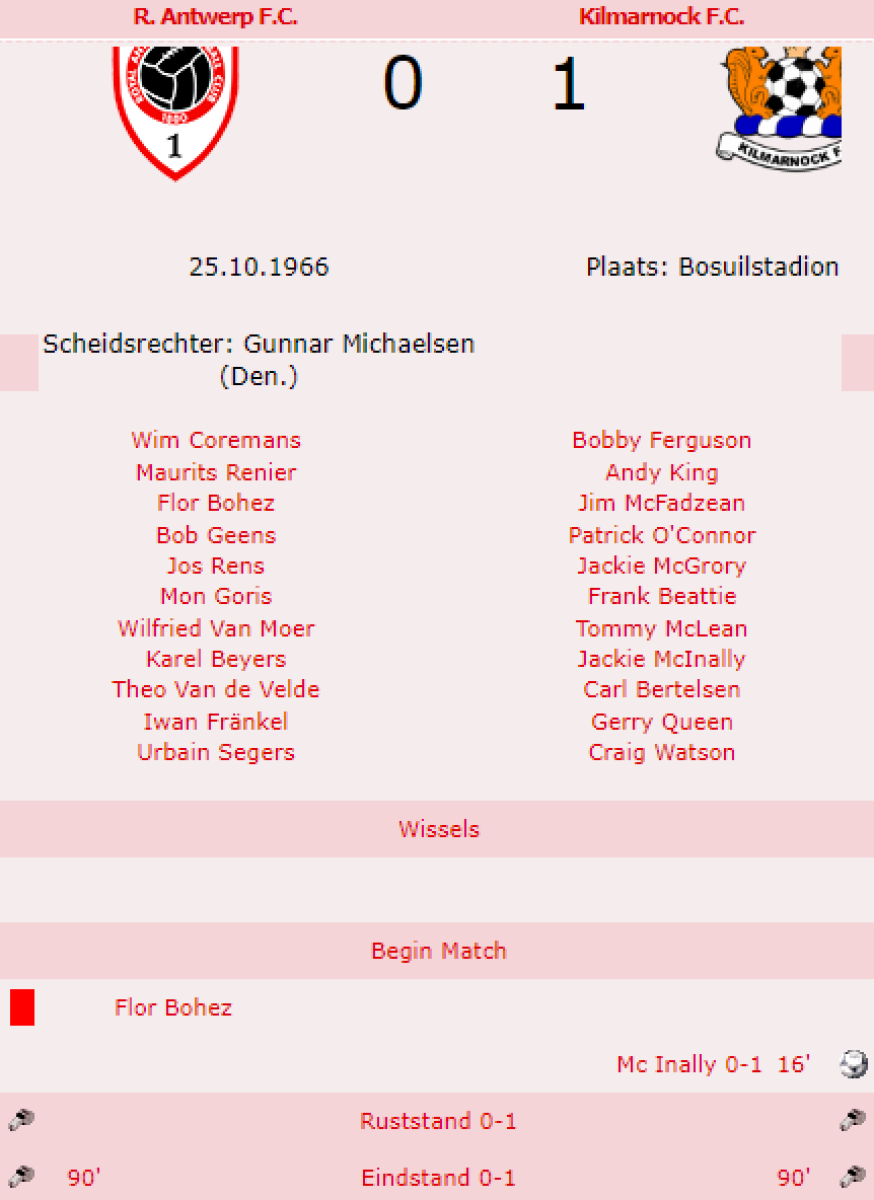Click the left whistle icon on Ruststand row
874x1200 pixels.
click(x=20, y=1121)
